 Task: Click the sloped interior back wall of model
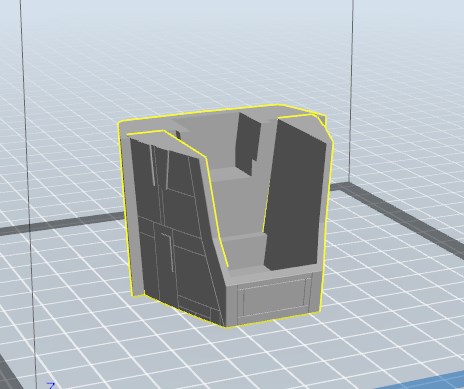click(212, 137)
